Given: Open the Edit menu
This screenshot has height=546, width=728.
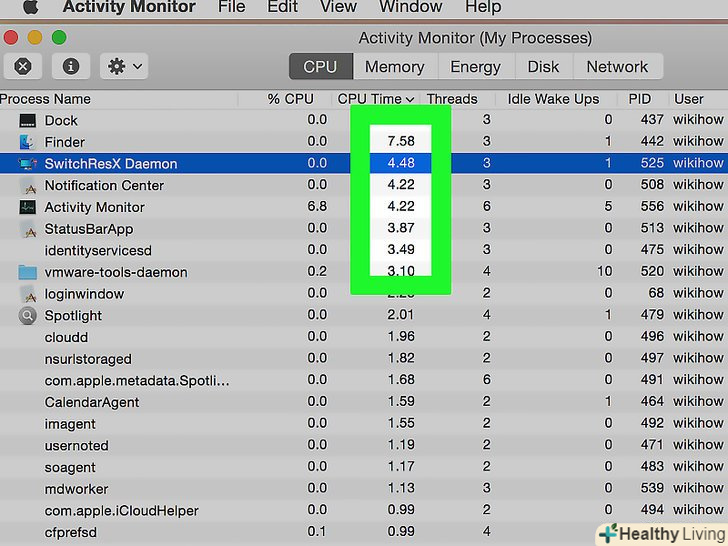Looking at the screenshot, I should coord(282,6).
